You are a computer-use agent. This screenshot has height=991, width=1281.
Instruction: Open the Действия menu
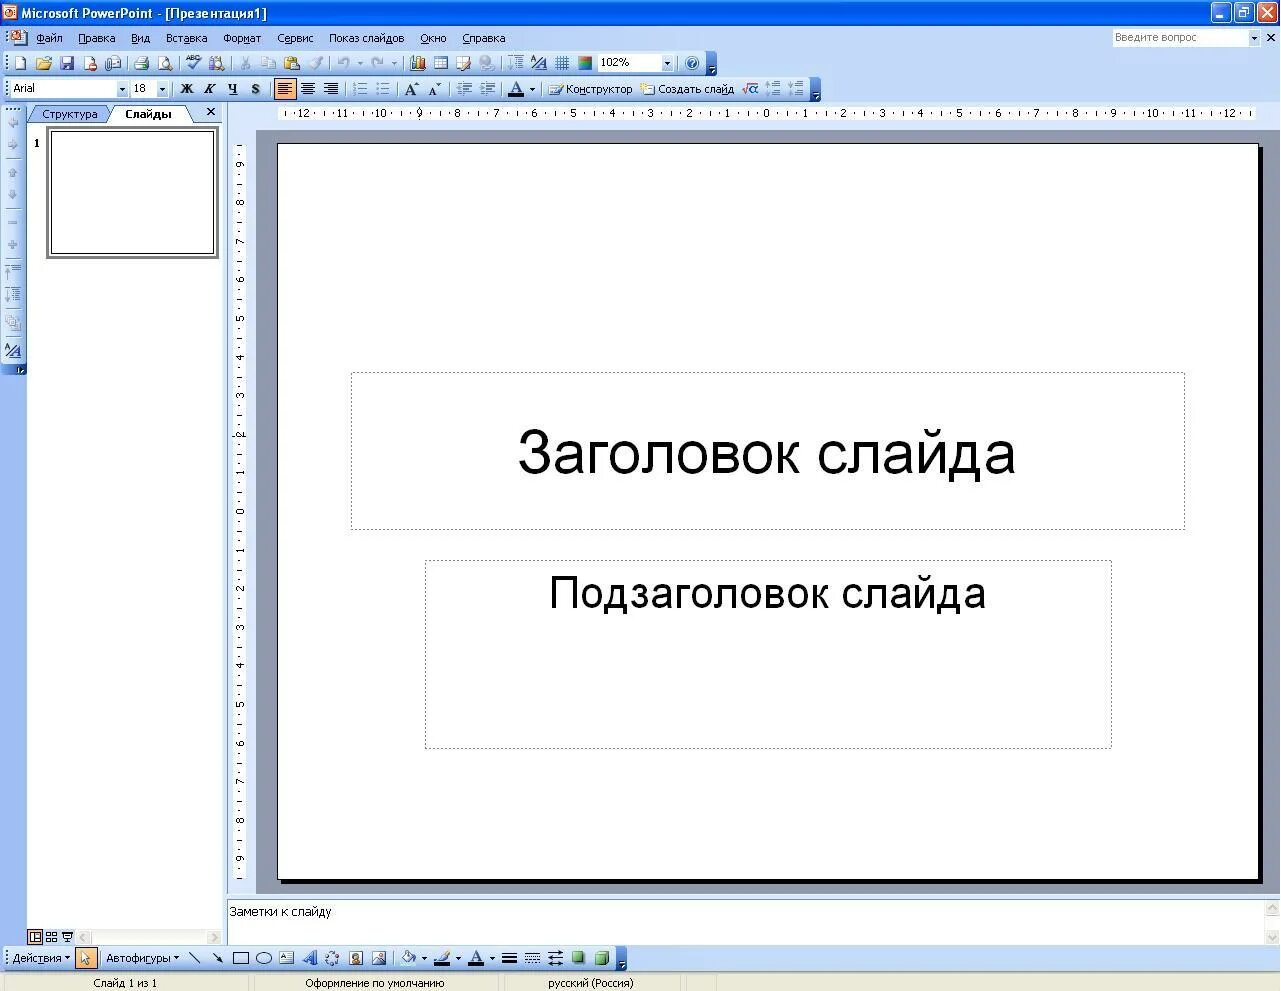coord(41,958)
